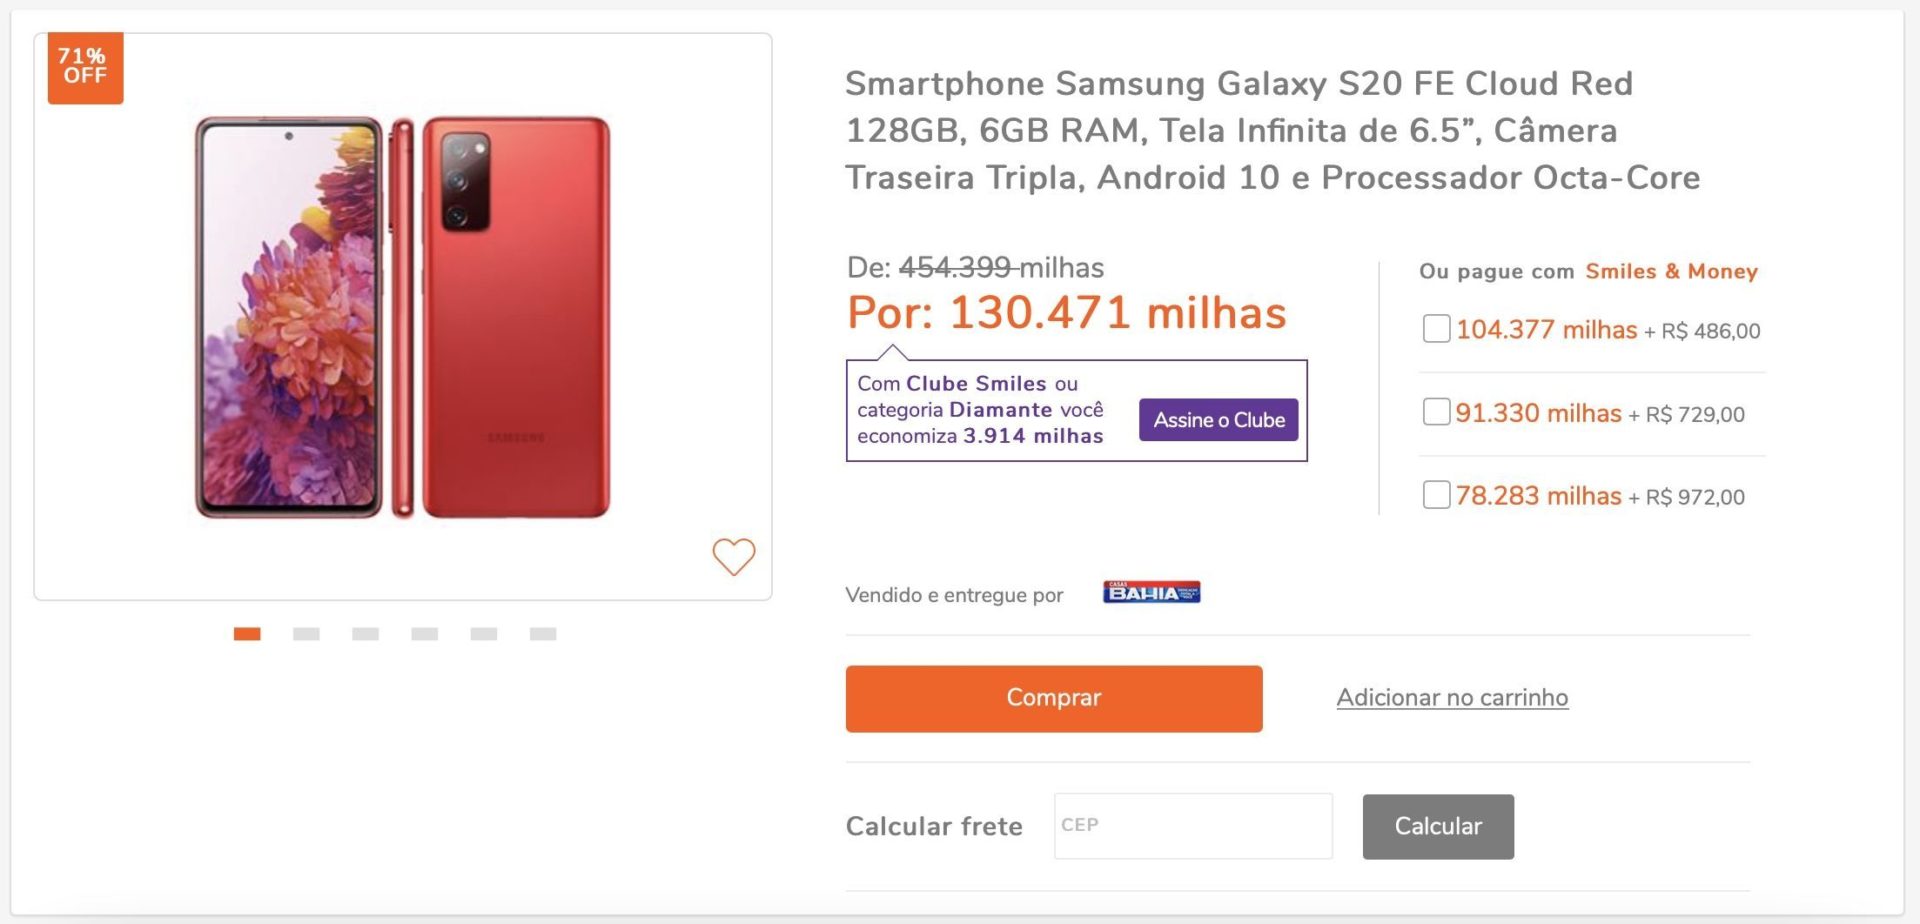Click the Galaxy S20 FE product photo

tap(402, 317)
